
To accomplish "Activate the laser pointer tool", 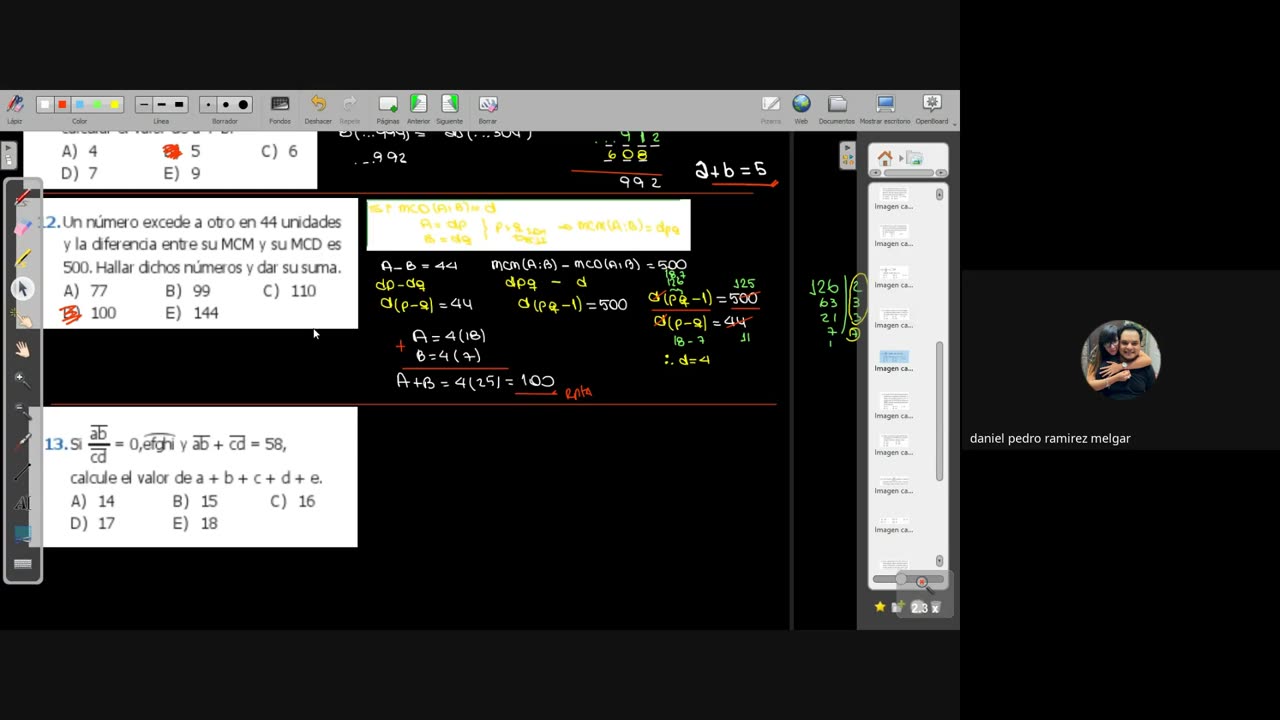I will pyautogui.click(x=22, y=441).
